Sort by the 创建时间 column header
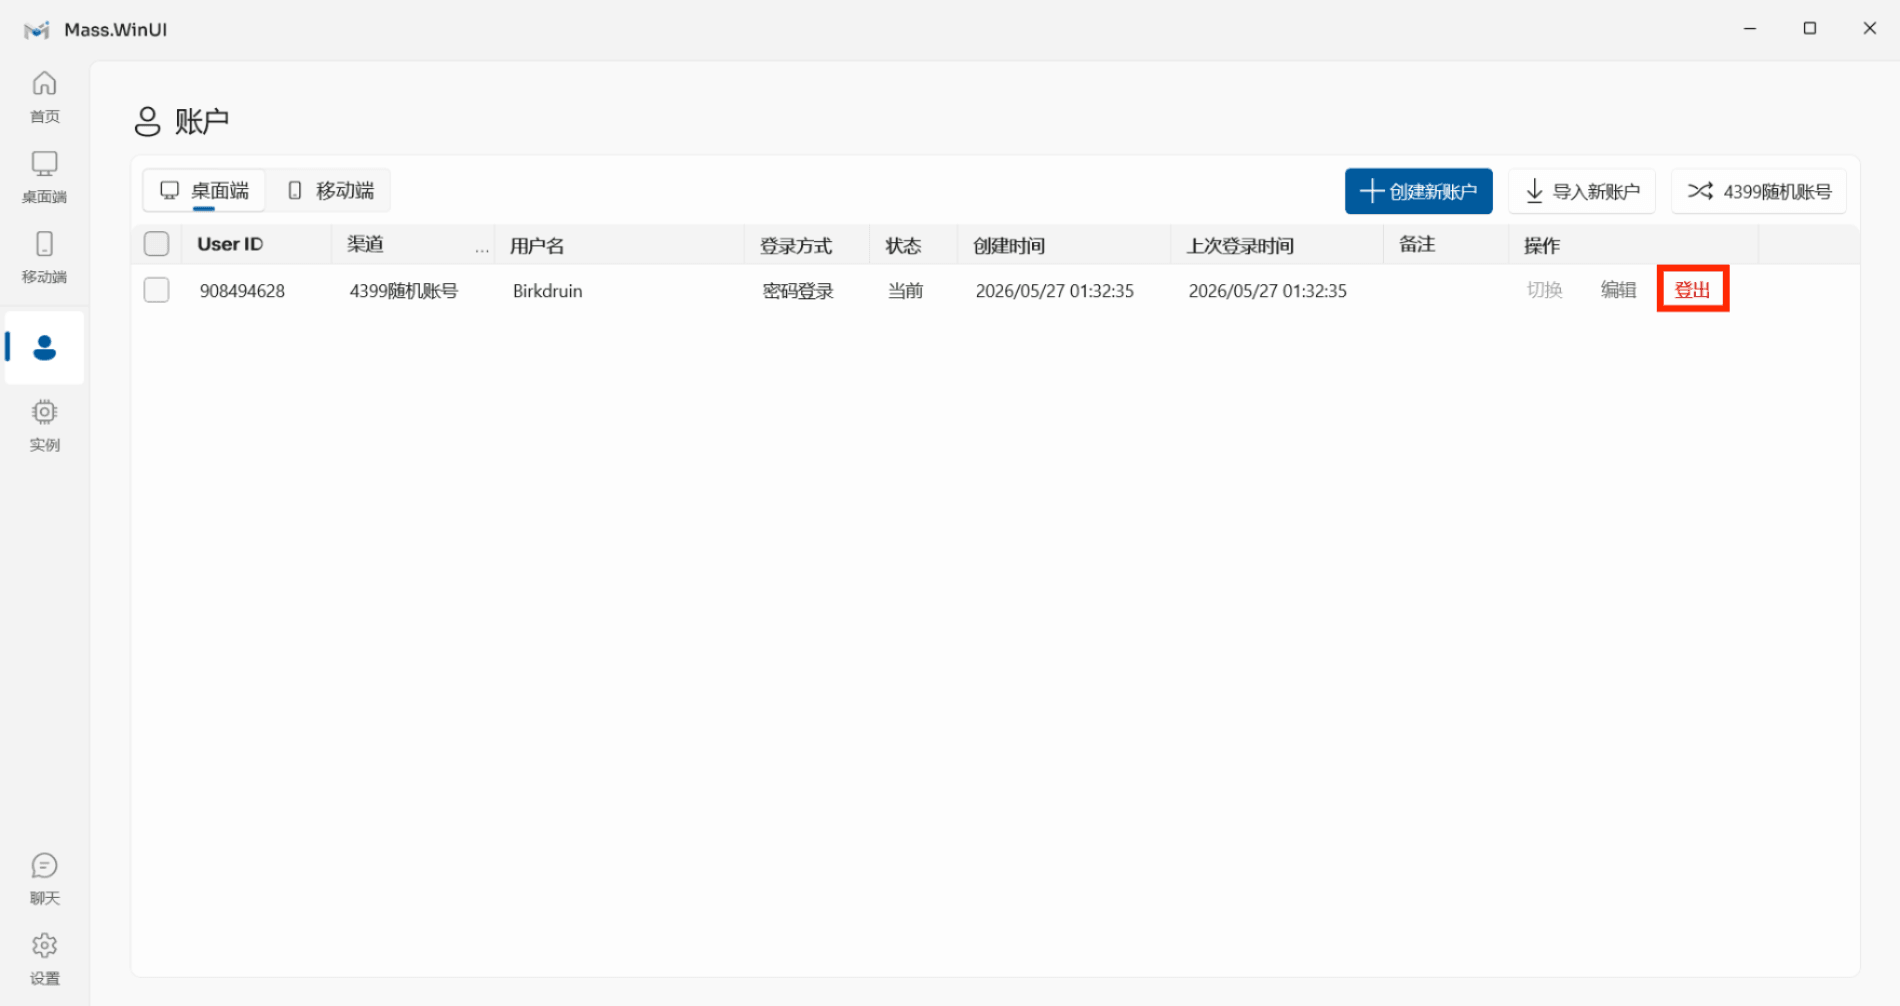This screenshot has width=1900, height=1006. tap(1009, 245)
